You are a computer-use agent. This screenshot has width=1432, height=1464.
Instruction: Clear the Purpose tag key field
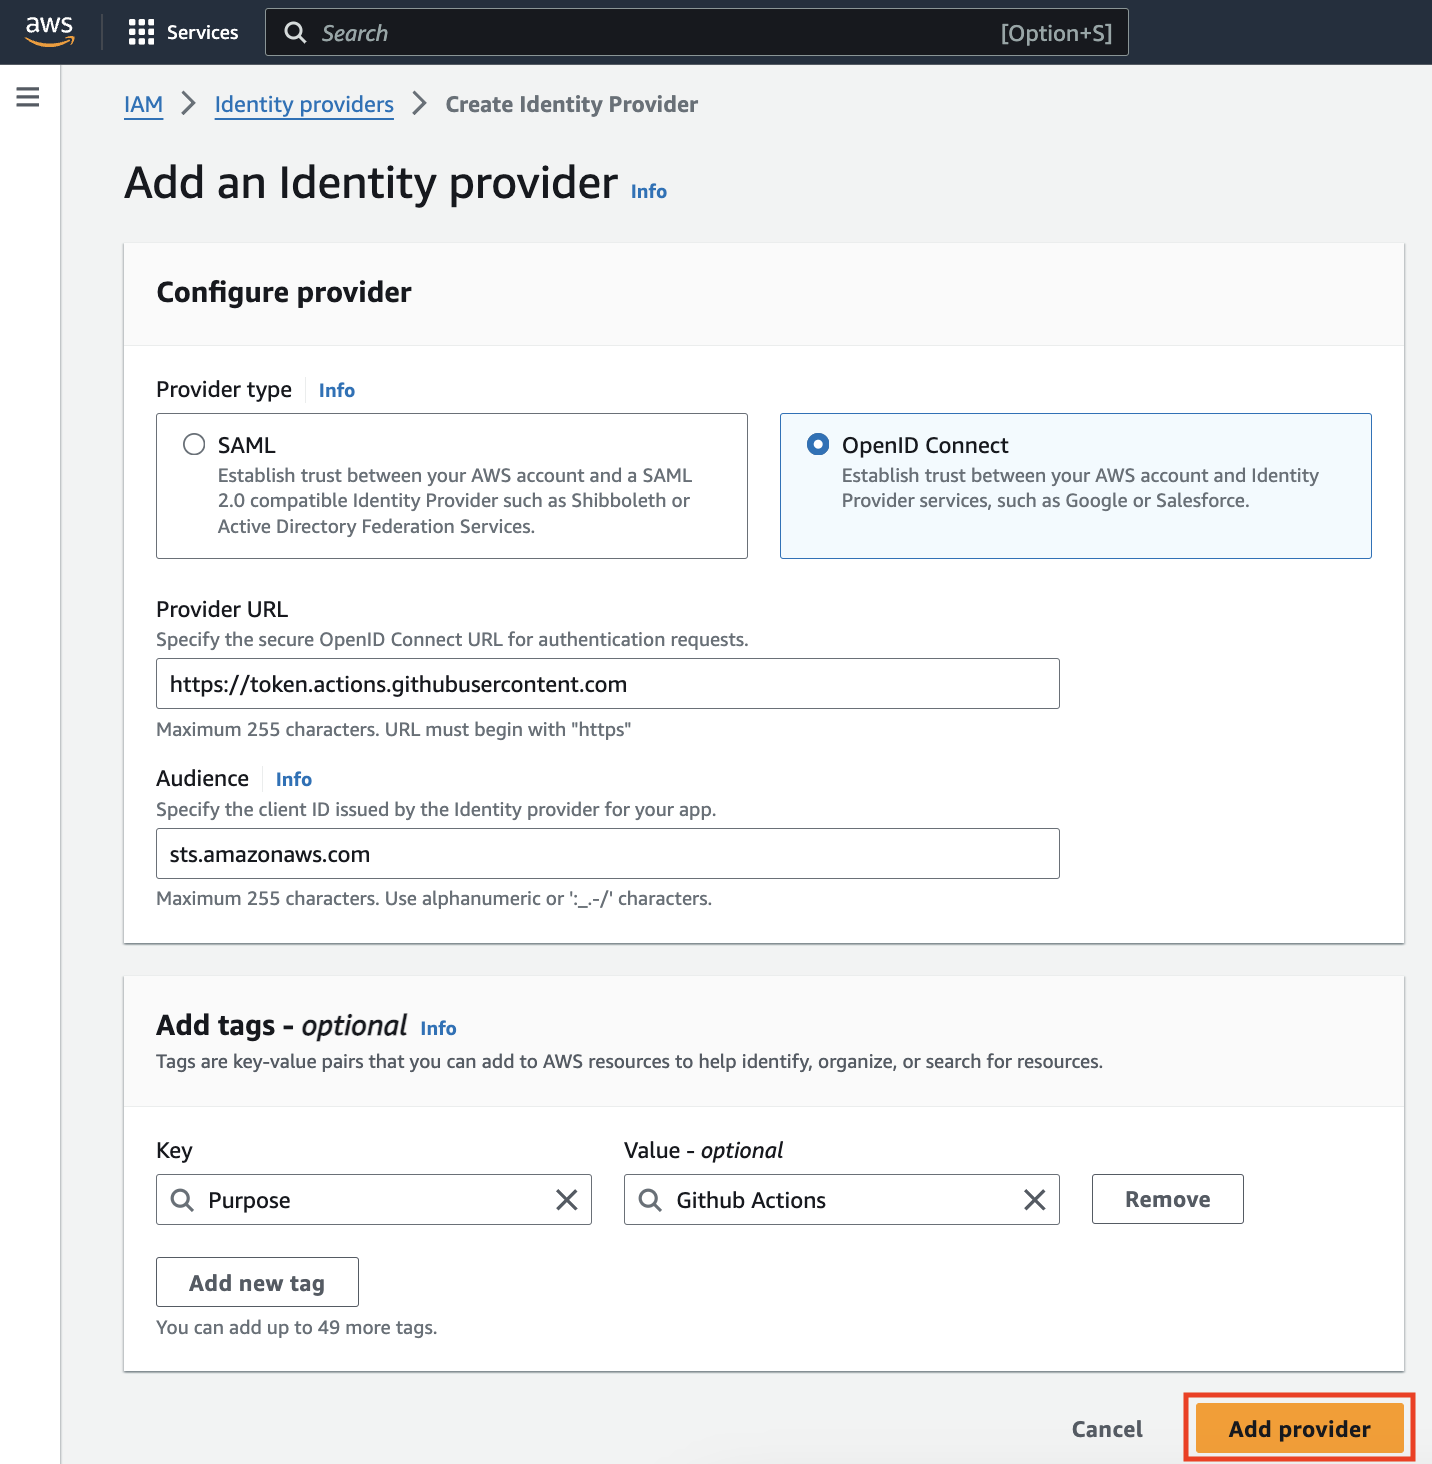[566, 1200]
